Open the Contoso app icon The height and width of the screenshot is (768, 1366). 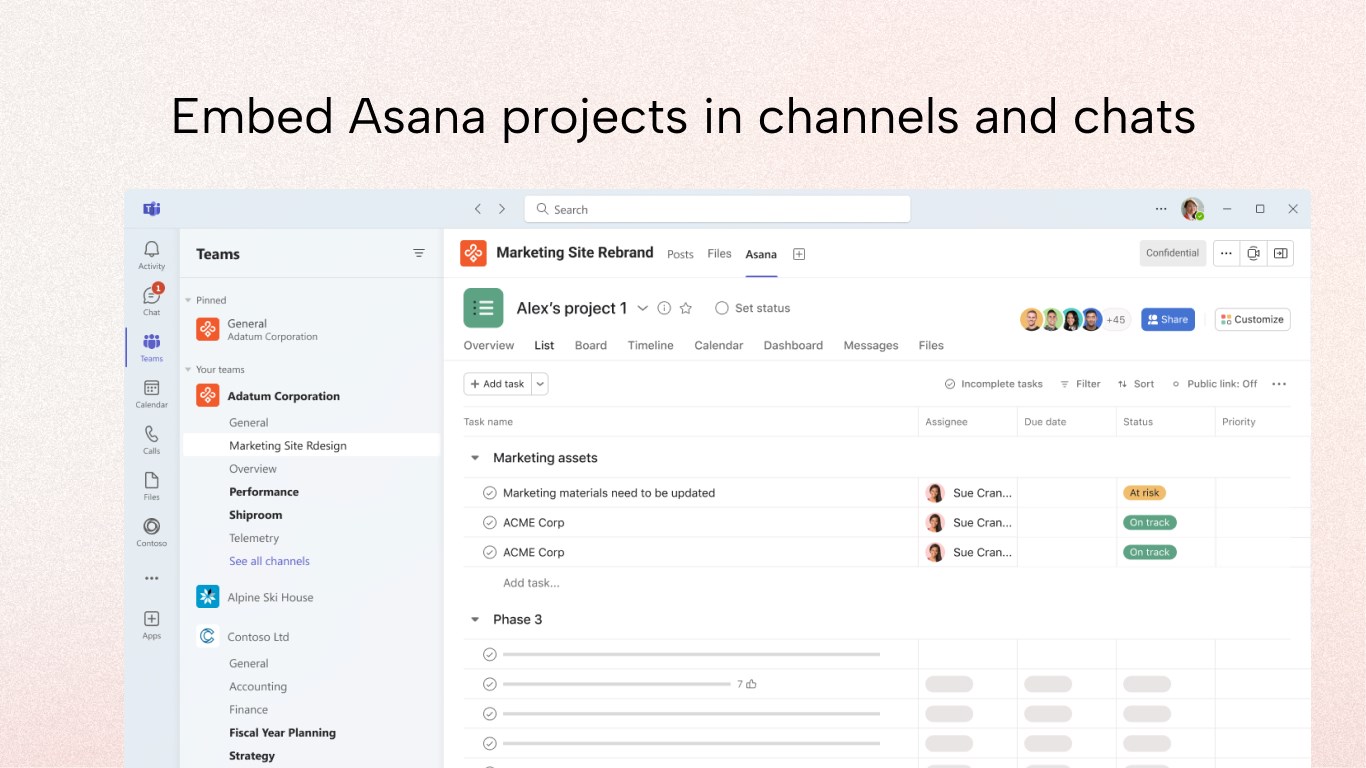(151, 532)
